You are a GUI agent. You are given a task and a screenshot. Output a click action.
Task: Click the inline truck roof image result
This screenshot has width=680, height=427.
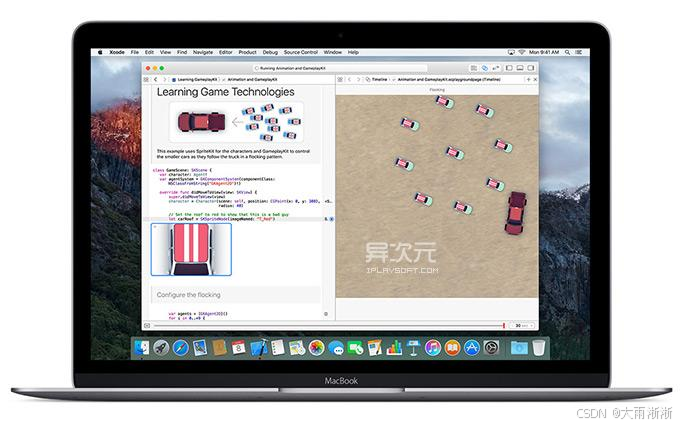coord(191,249)
